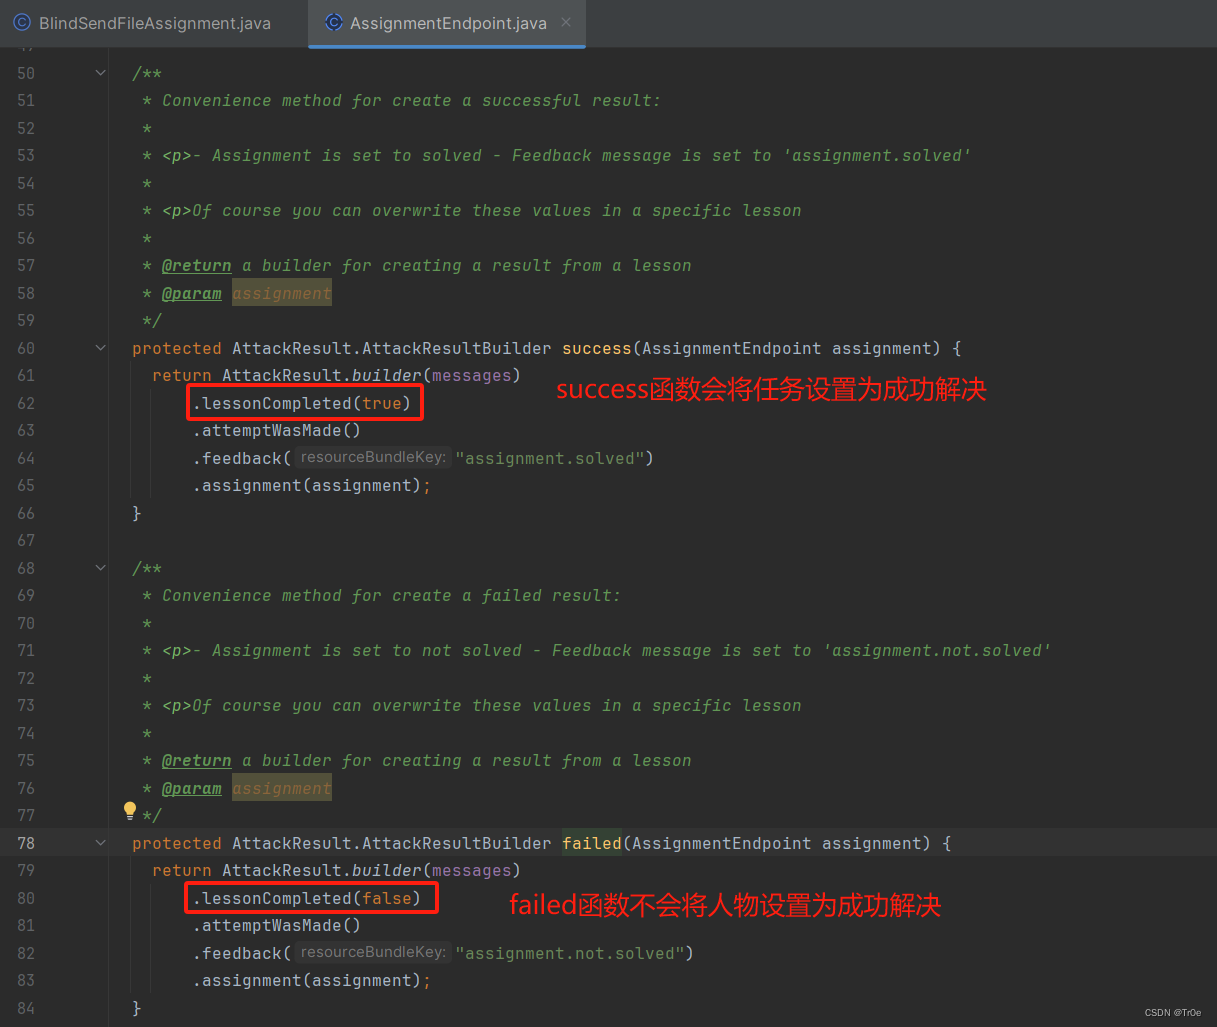
Task: Click @return tag on line 57
Action: [197, 265]
